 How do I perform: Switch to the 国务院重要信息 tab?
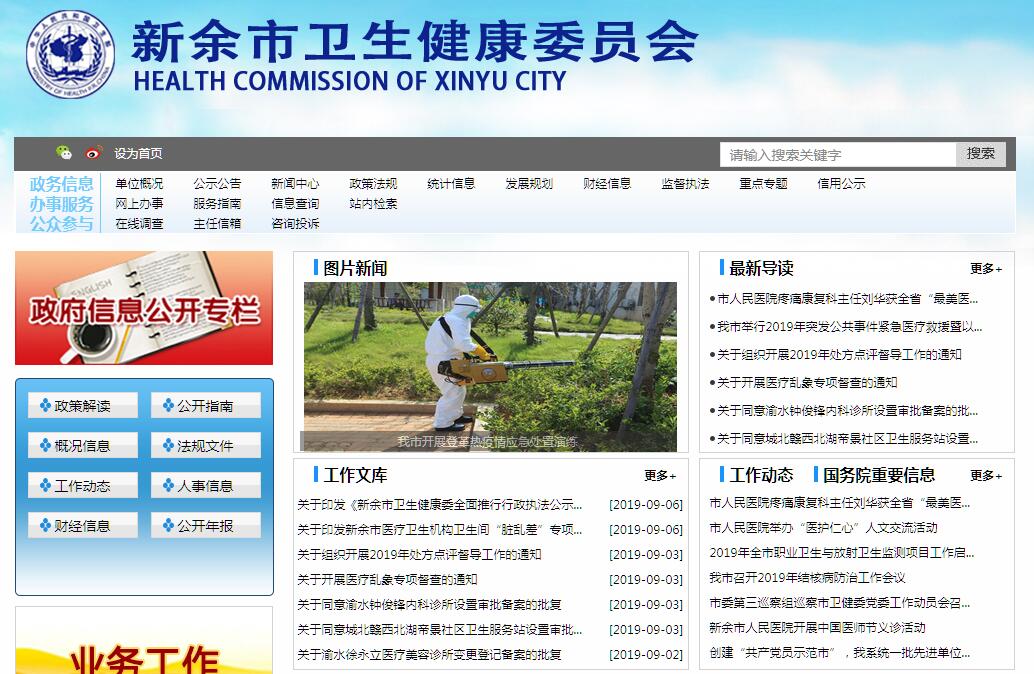(x=878, y=475)
